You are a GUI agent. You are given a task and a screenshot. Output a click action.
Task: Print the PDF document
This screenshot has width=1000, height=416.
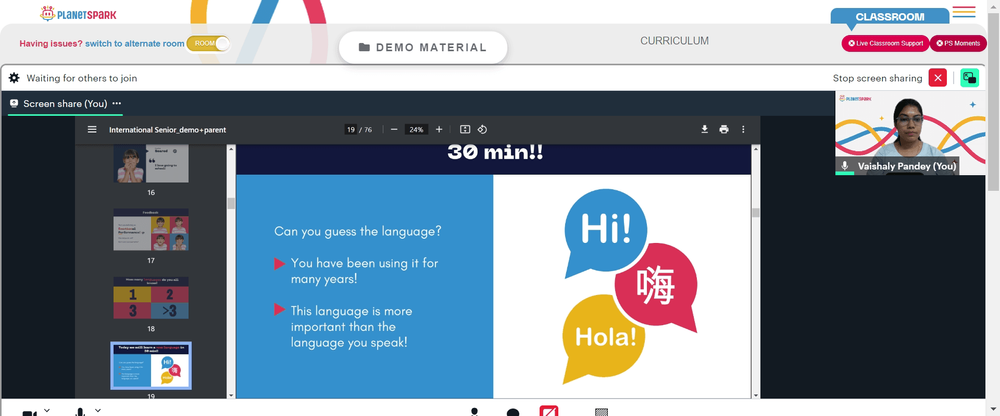(724, 130)
